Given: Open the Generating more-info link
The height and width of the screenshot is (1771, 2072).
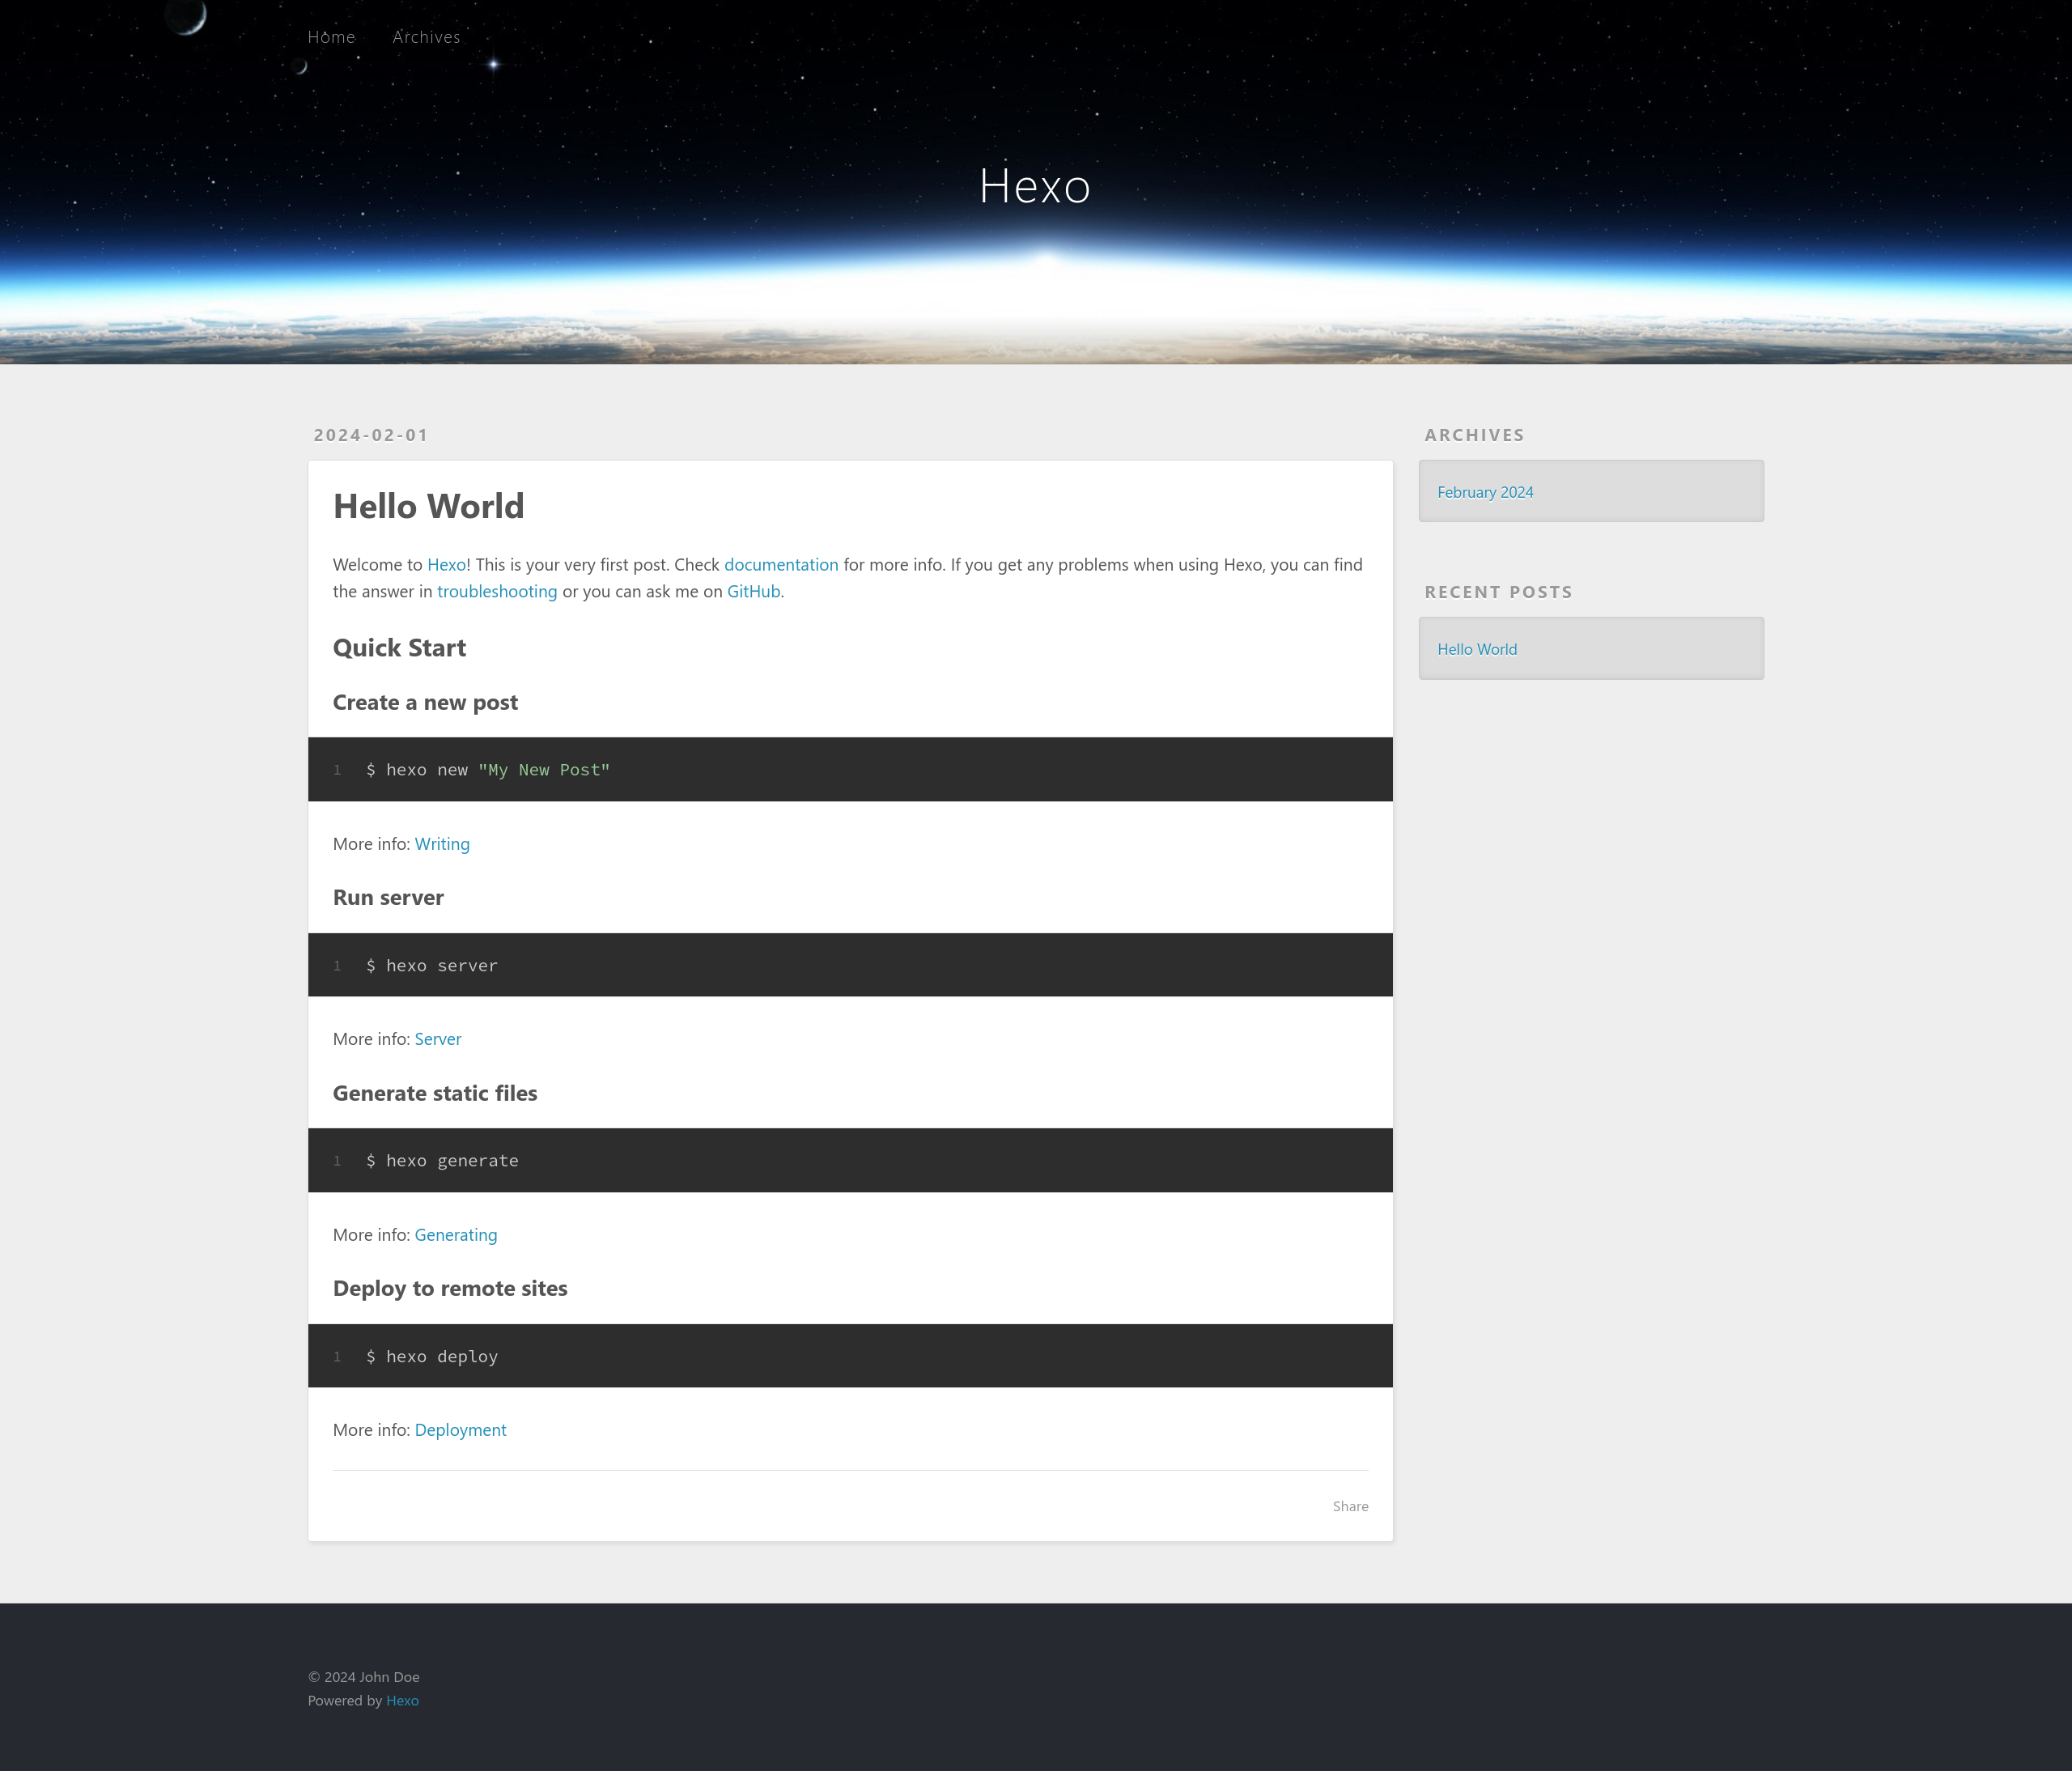Looking at the screenshot, I should point(455,1235).
